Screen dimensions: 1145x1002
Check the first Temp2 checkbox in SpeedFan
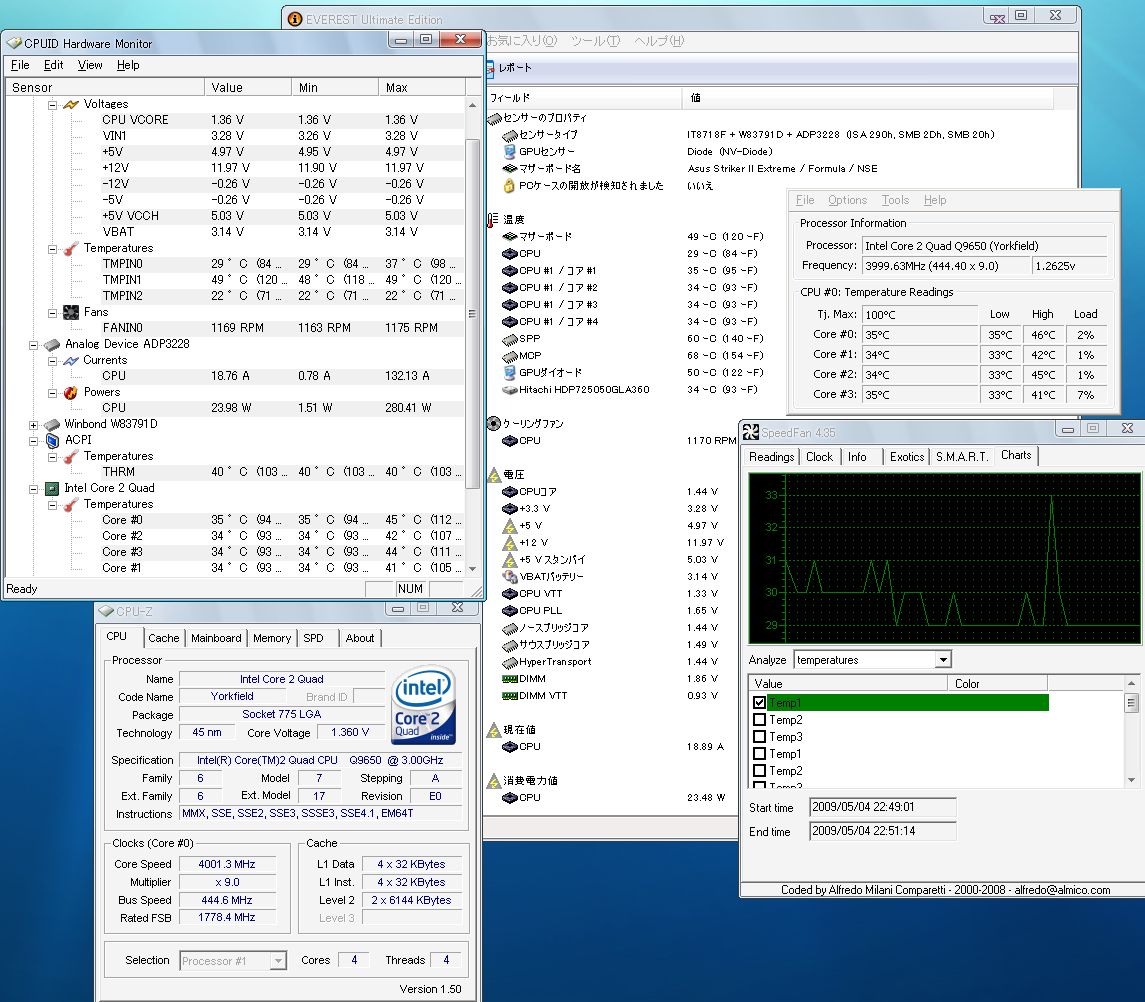(759, 720)
